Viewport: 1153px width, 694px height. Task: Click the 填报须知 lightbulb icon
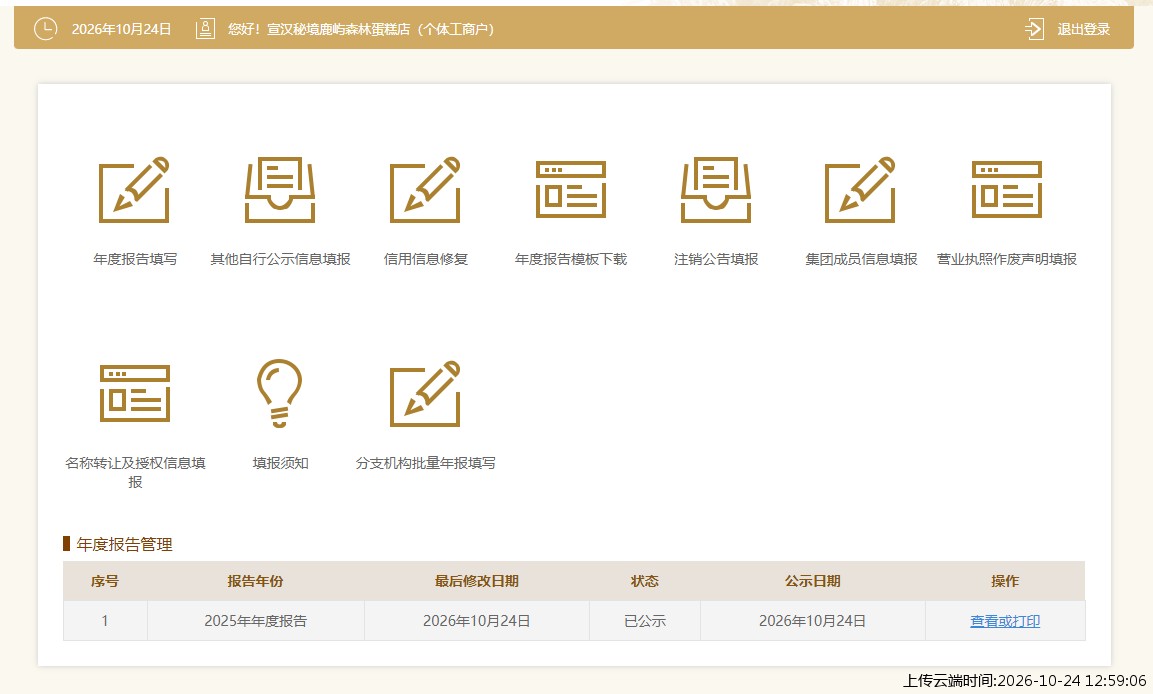279,393
